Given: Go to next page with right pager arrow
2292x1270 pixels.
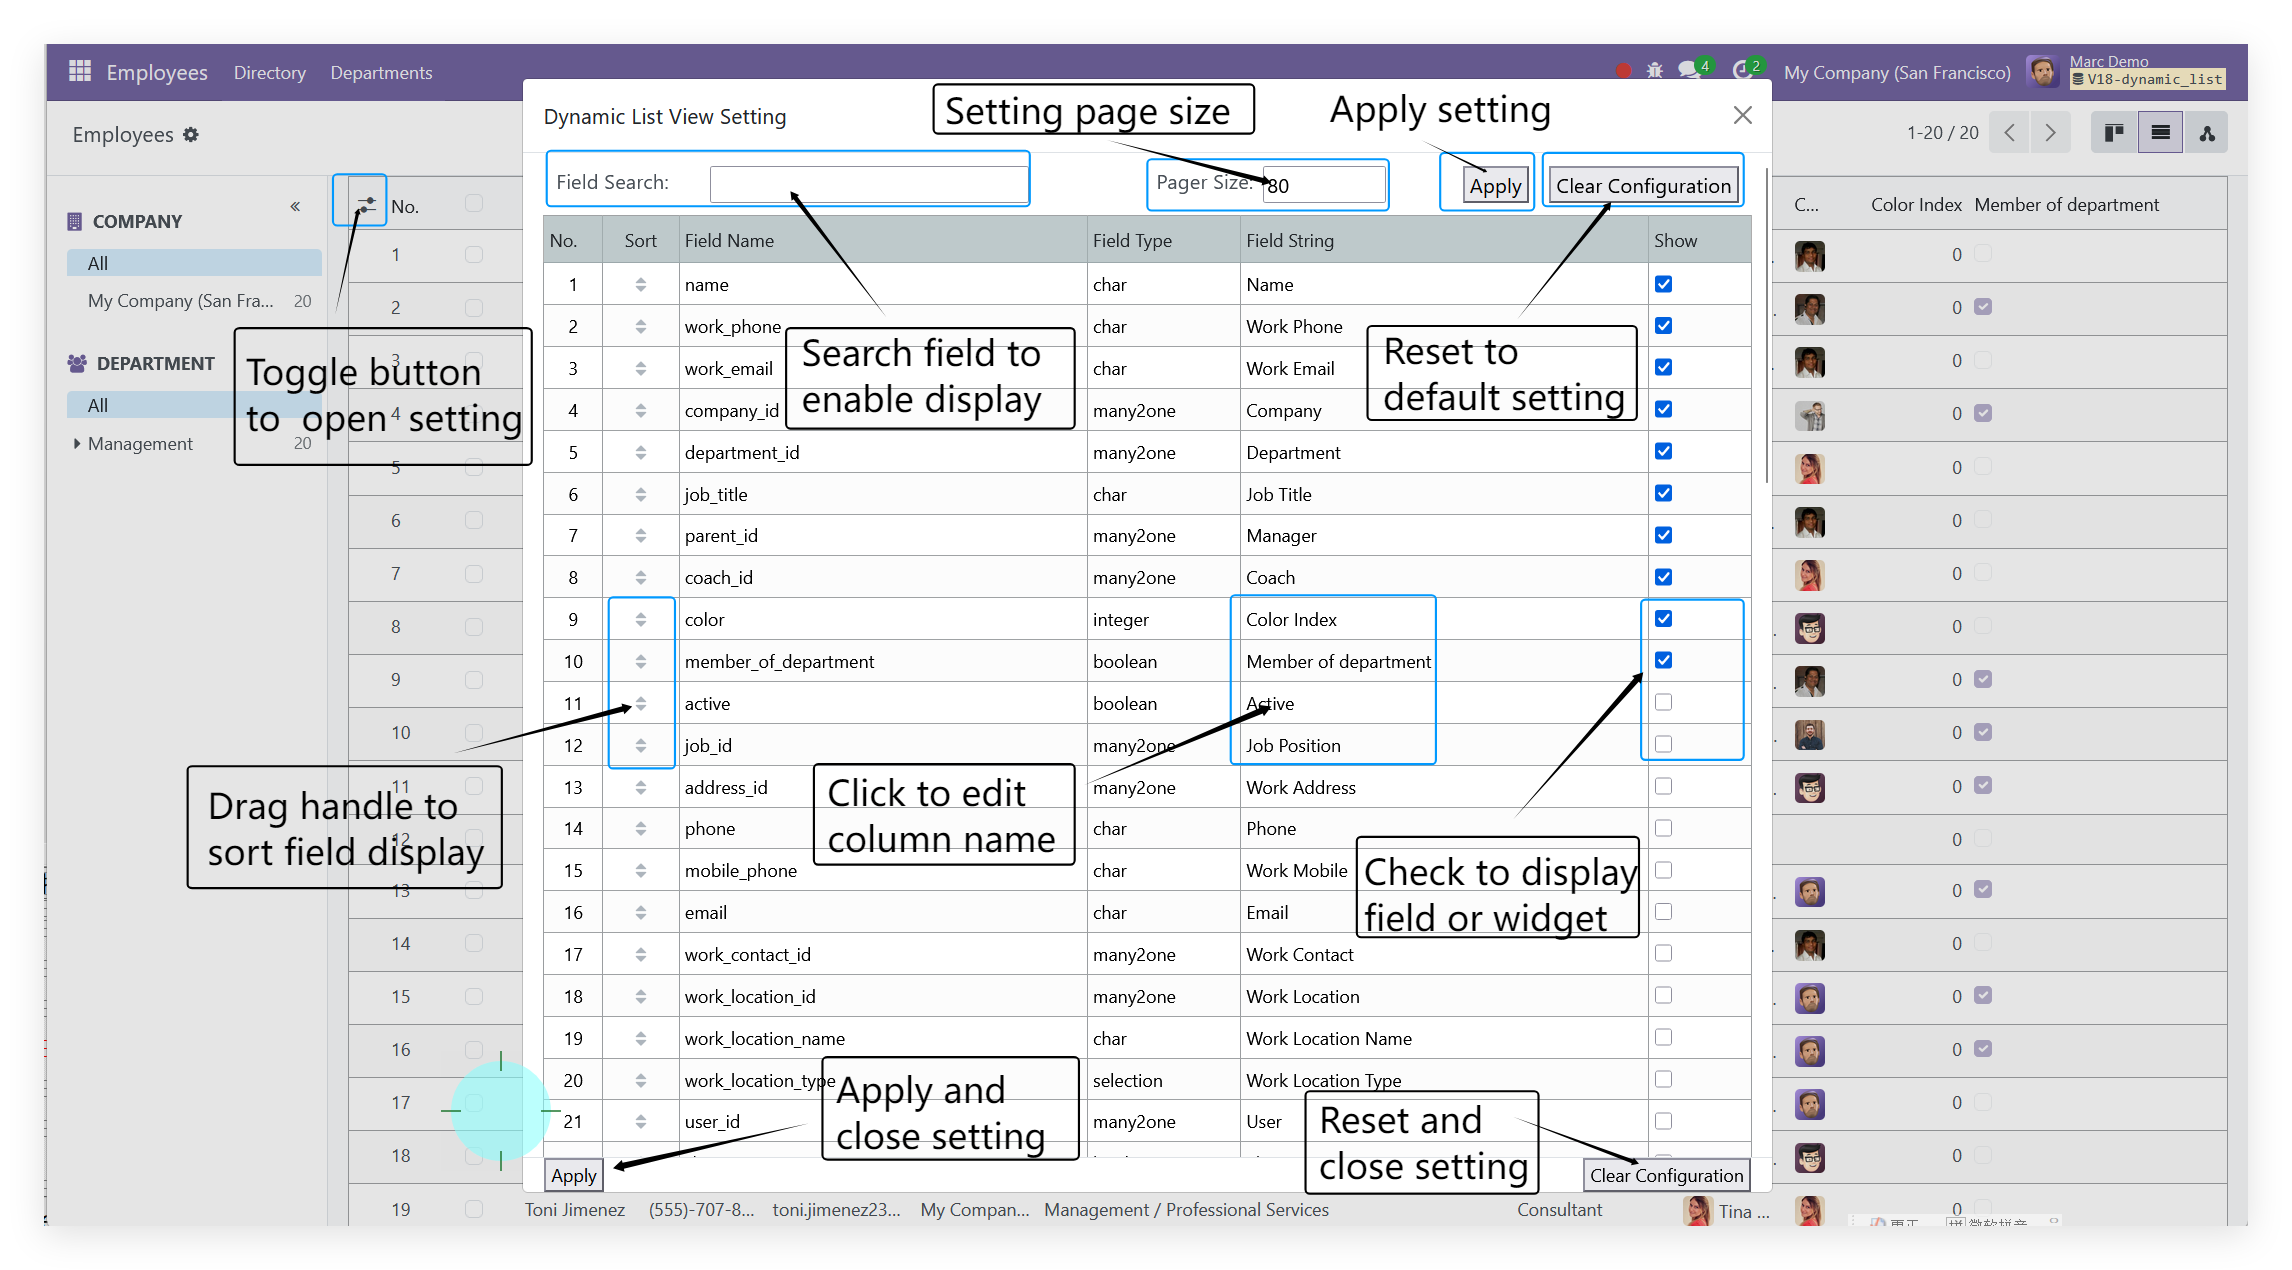Looking at the screenshot, I should (2050, 133).
